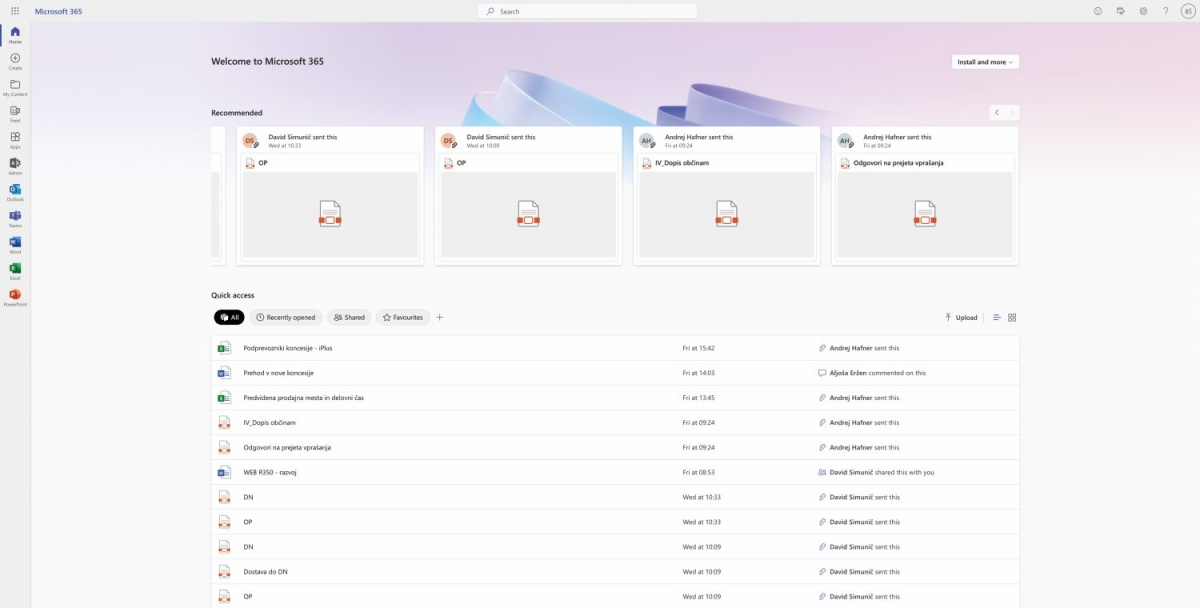Click the Microsoft 365 title link

click(x=59, y=11)
